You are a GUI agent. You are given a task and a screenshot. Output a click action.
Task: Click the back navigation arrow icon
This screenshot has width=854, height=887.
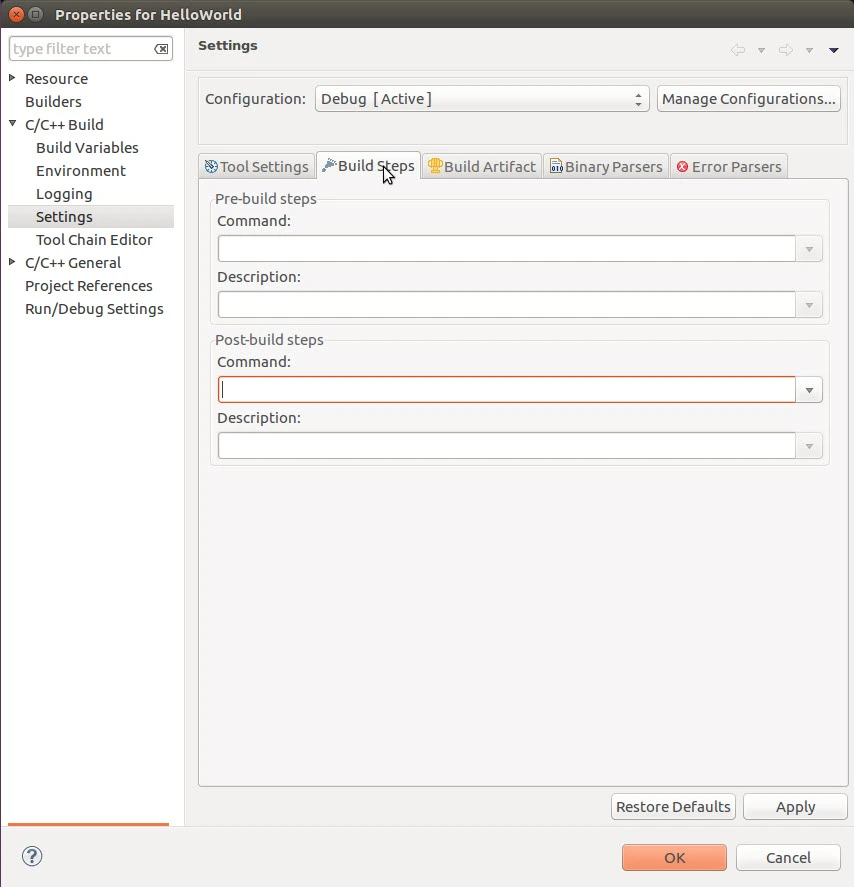click(738, 50)
